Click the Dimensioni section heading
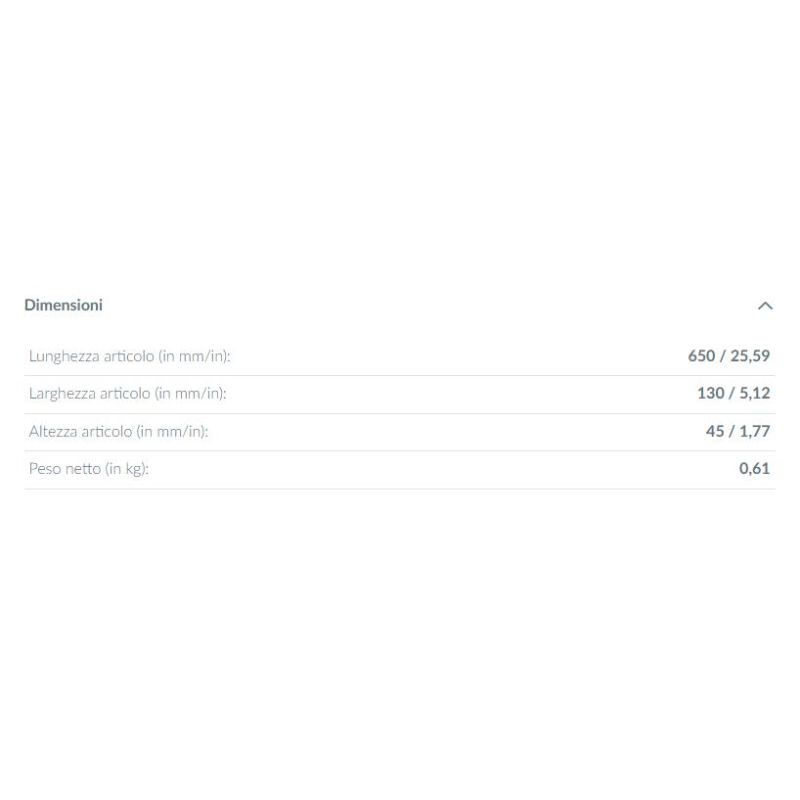 click(63, 305)
